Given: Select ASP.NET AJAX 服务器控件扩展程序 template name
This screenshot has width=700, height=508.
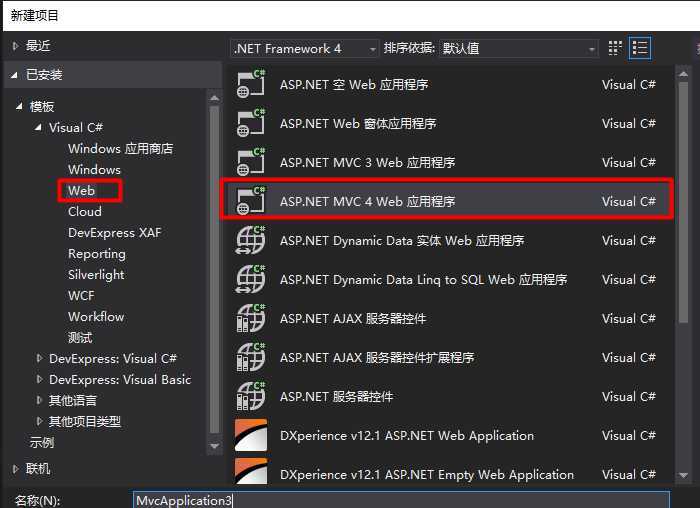Looking at the screenshot, I should click(x=377, y=358).
